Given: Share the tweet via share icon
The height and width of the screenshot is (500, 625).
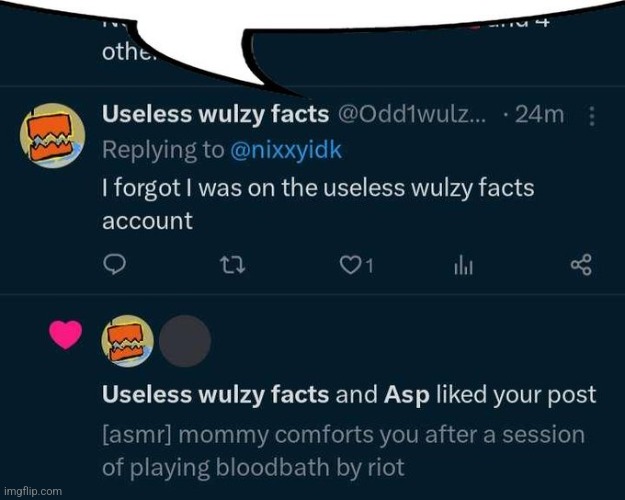Looking at the screenshot, I should pos(581,265).
